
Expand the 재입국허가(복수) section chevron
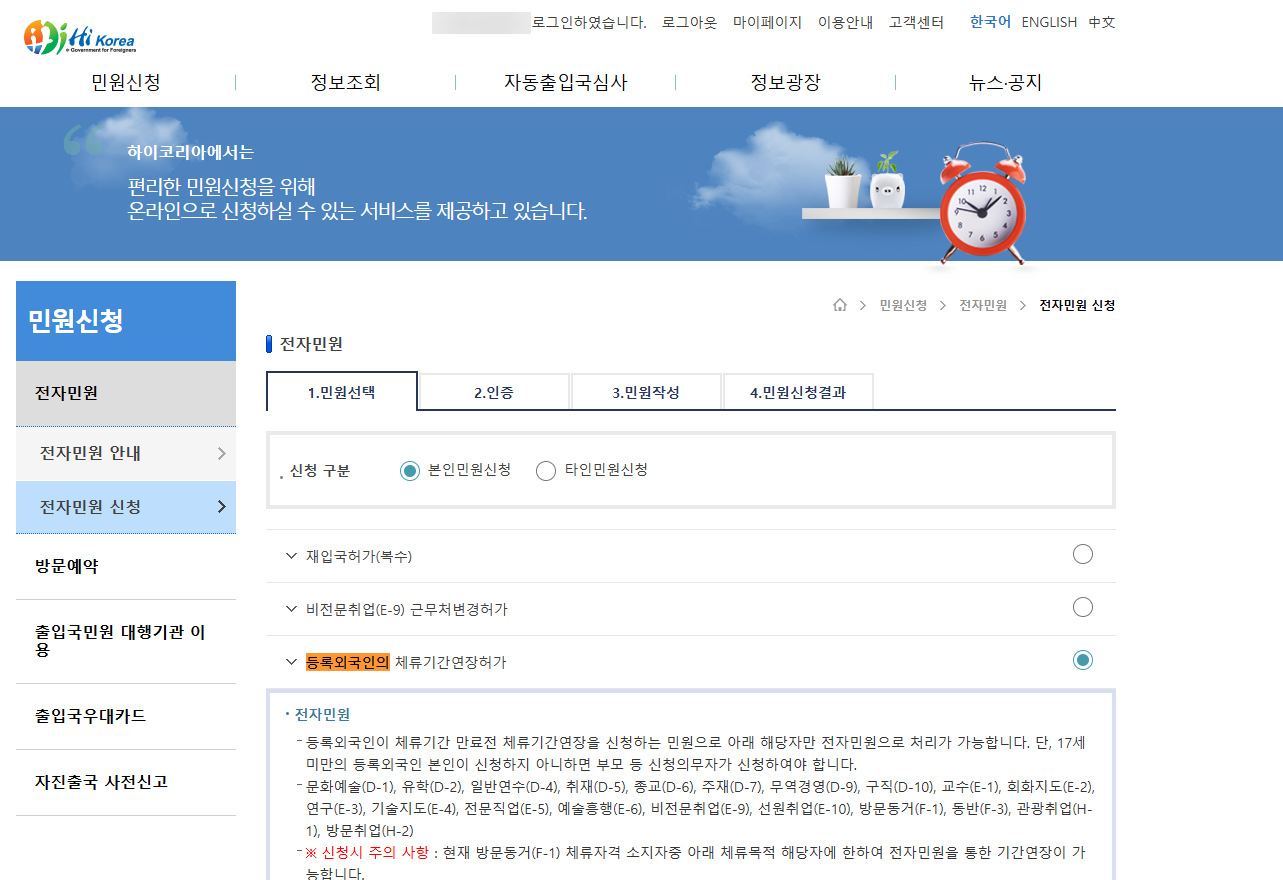pos(291,556)
